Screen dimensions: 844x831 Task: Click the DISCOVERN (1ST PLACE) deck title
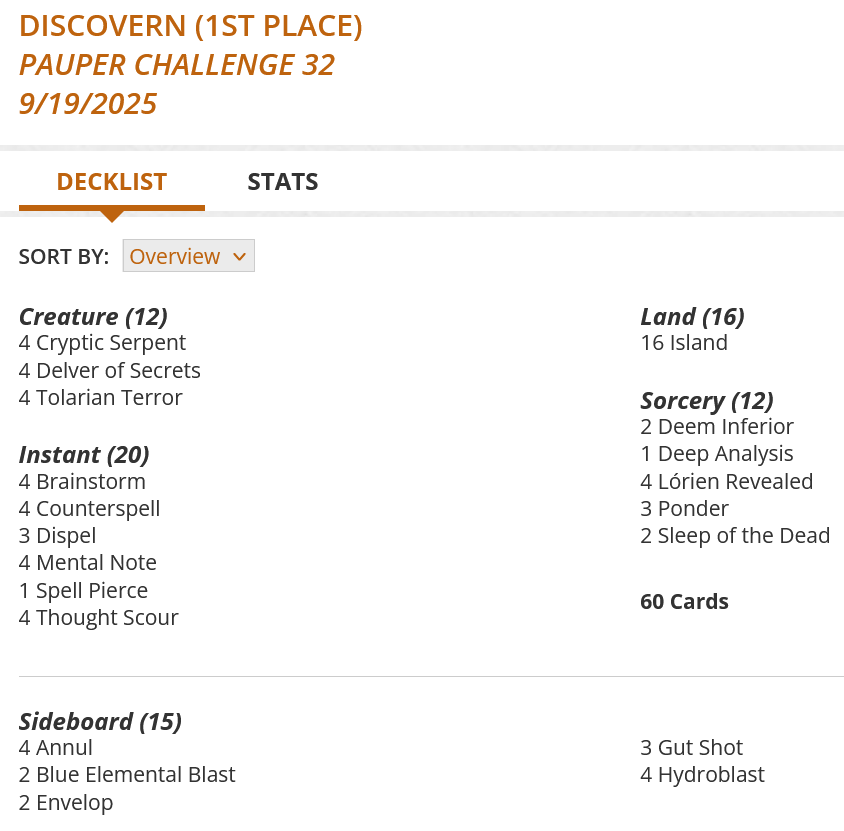point(190,26)
